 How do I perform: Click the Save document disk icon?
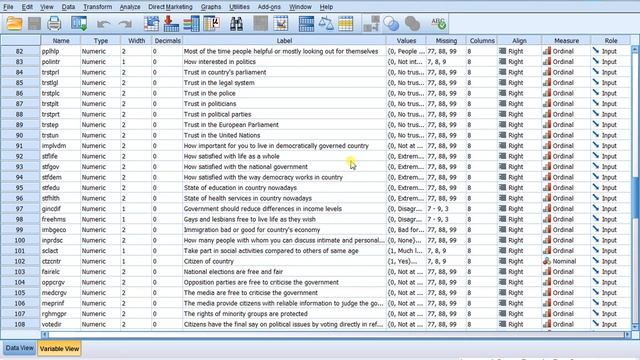(x=34, y=23)
